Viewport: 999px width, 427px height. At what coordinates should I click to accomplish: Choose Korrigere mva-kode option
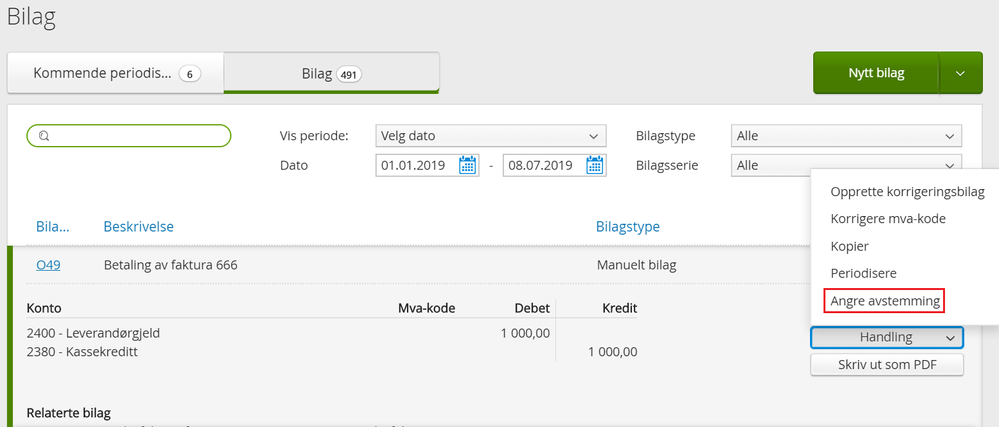[x=888, y=219]
